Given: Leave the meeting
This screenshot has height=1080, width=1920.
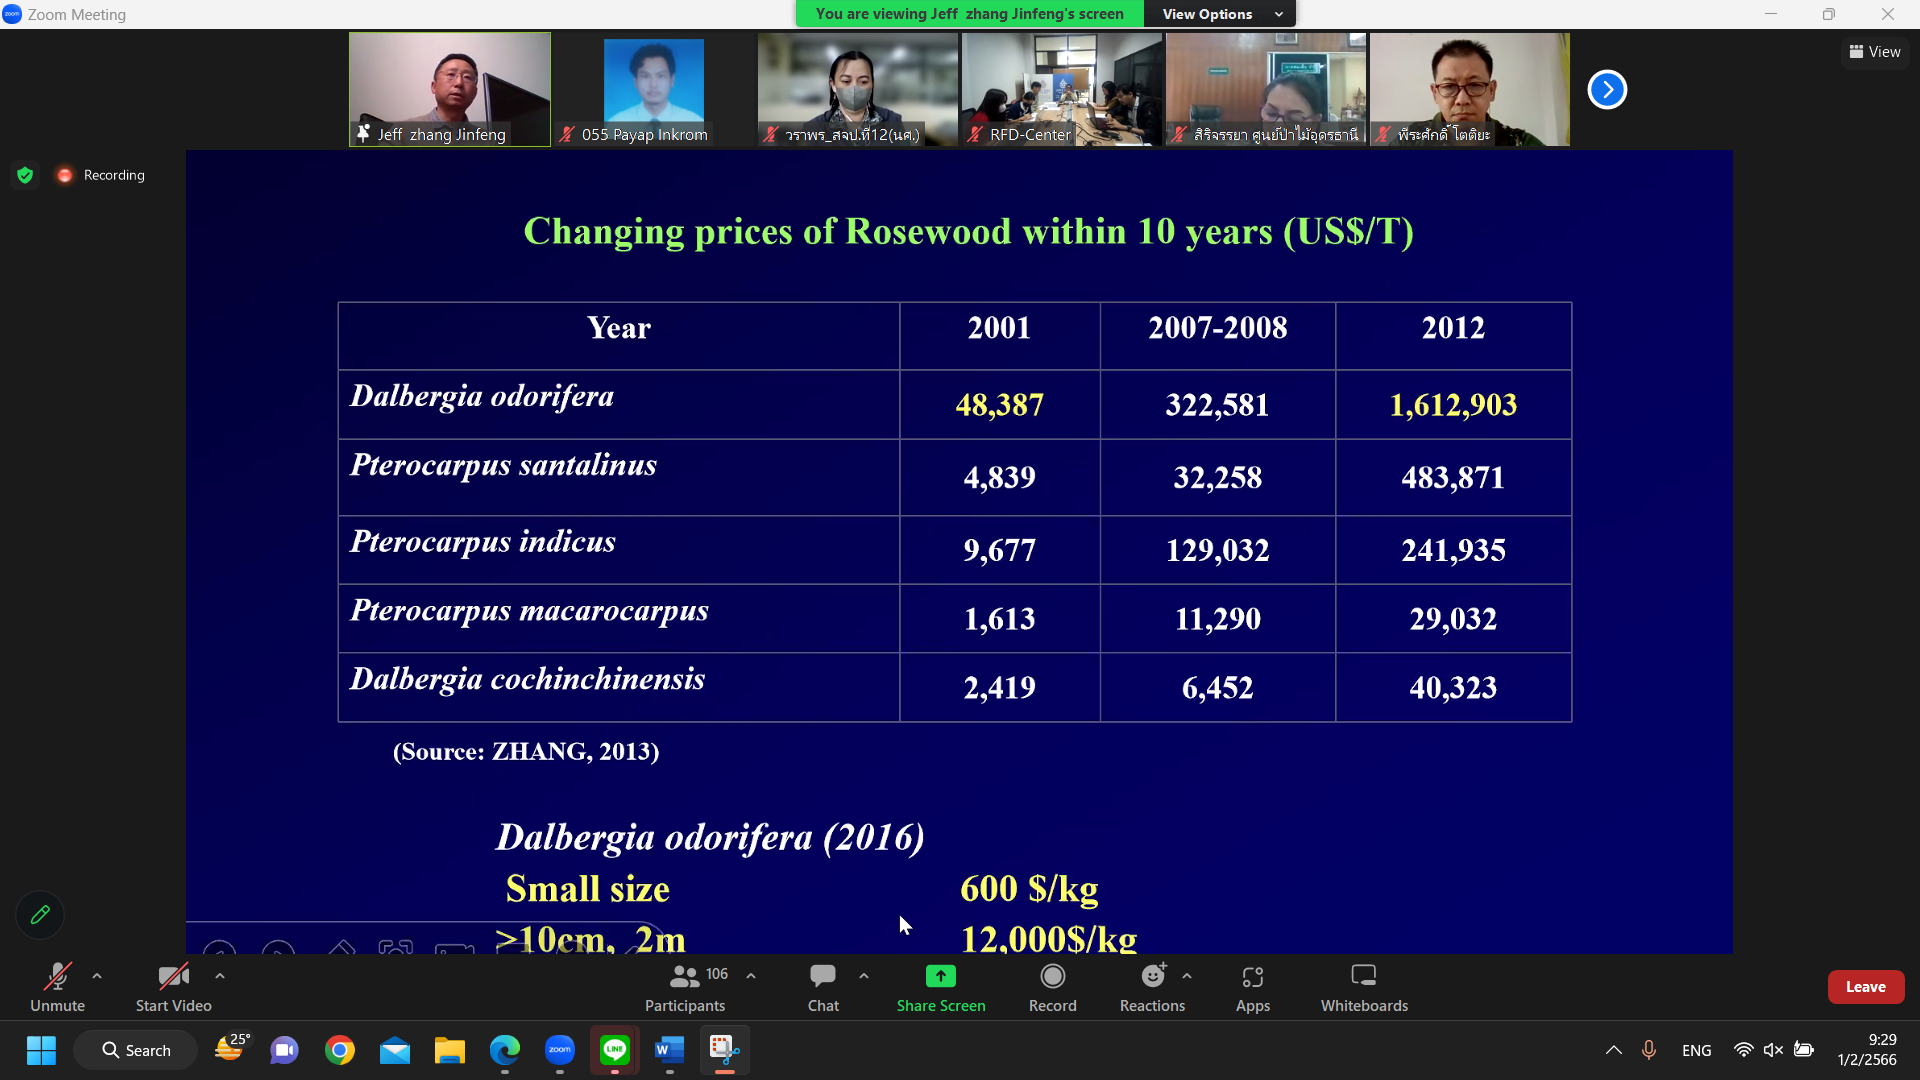Looking at the screenshot, I should click(x=1865, y=986).
